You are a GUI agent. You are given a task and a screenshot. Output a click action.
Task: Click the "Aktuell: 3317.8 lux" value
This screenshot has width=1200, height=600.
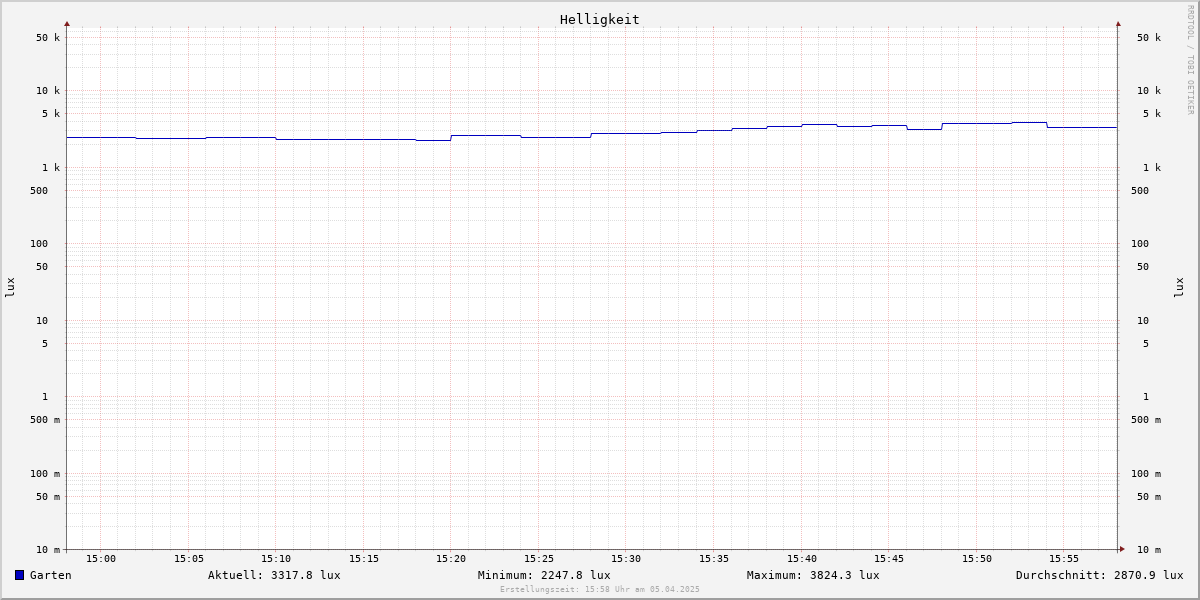(x=274, y=575)
